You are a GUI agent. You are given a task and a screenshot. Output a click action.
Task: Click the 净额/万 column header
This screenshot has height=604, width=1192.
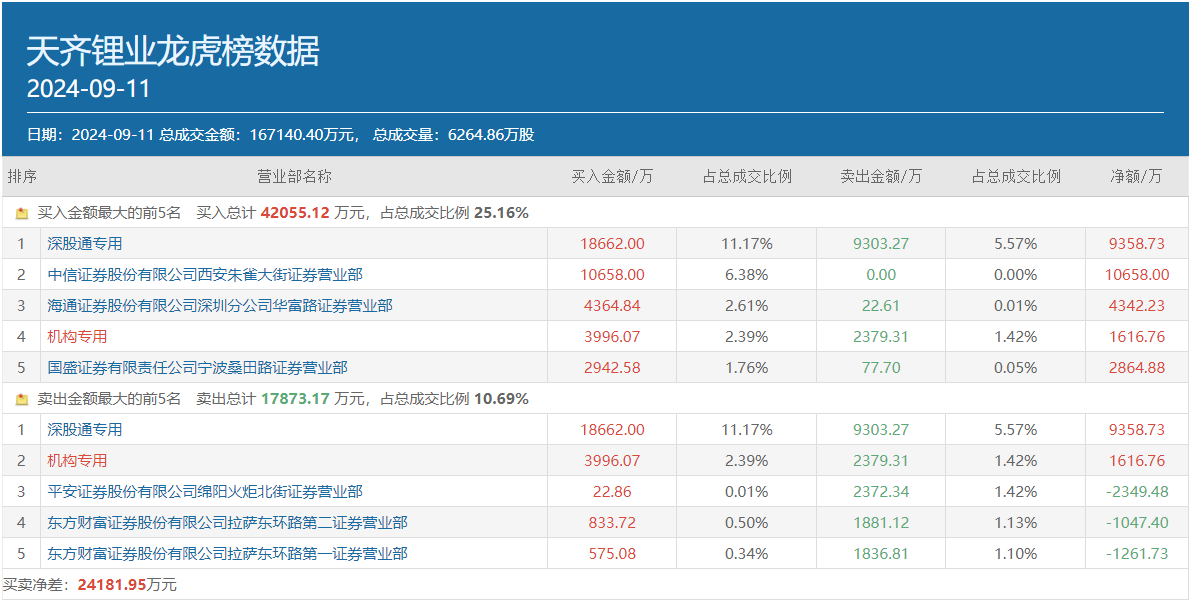point(1137,177)
